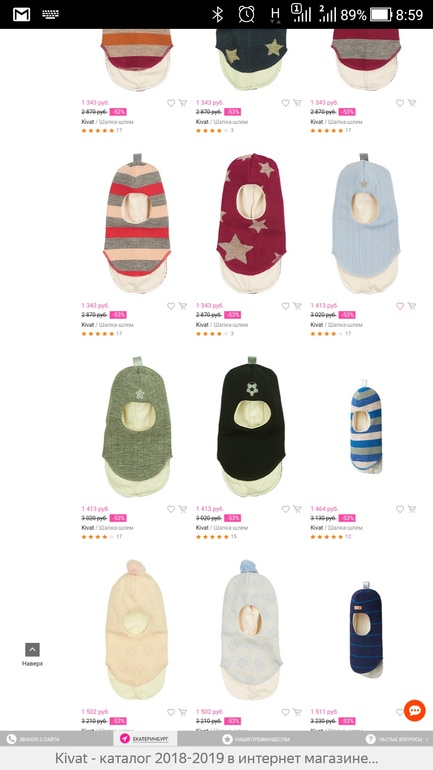Toggle wishlist heart on light blue hat
The height and width of the screenshot is (770, 433).
[400, 306]
